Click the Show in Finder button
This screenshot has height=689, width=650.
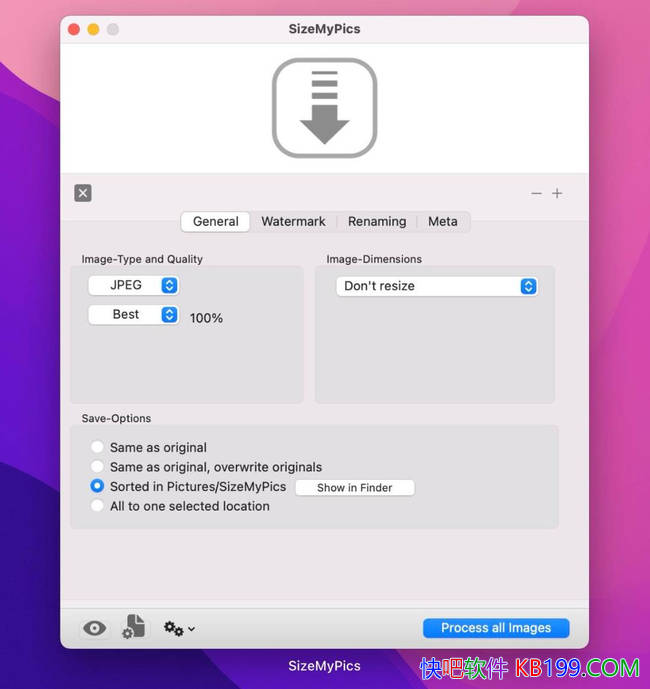click(354, 488)
